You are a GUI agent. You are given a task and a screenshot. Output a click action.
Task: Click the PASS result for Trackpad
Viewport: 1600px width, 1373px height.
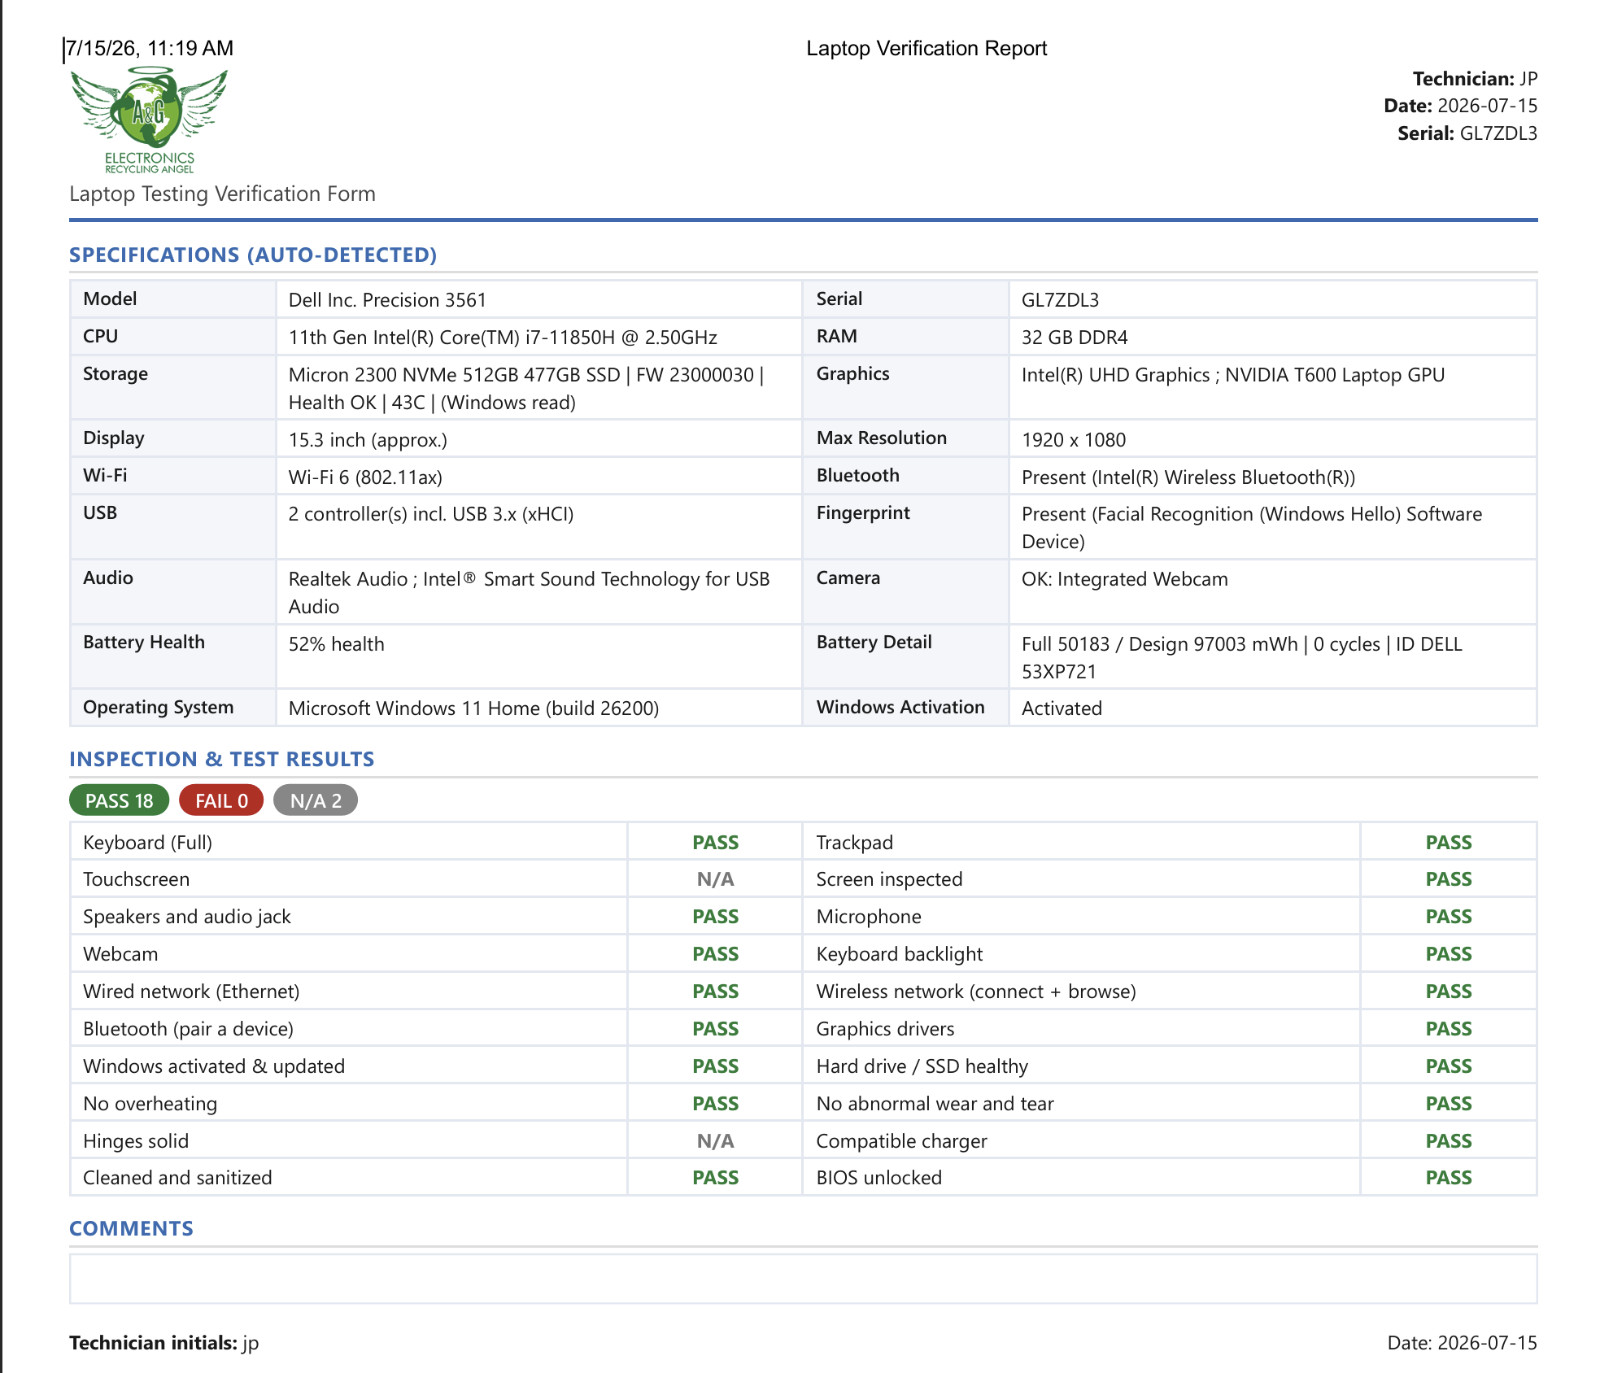[x=1448, y=842]
